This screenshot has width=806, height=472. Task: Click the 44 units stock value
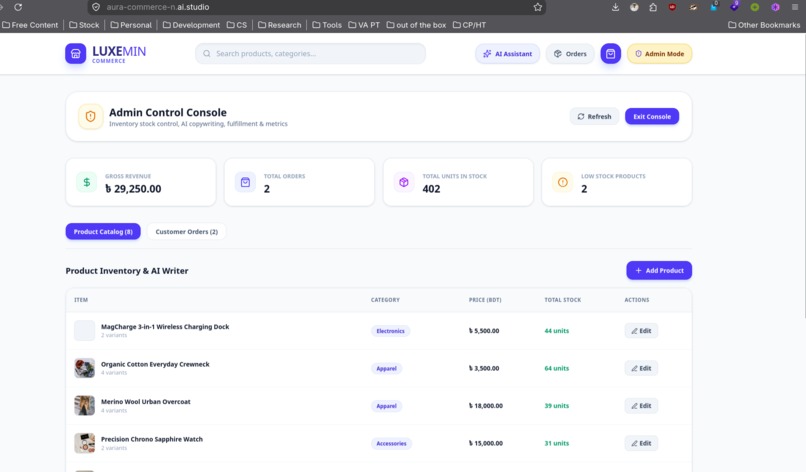(x=557, y=331)
